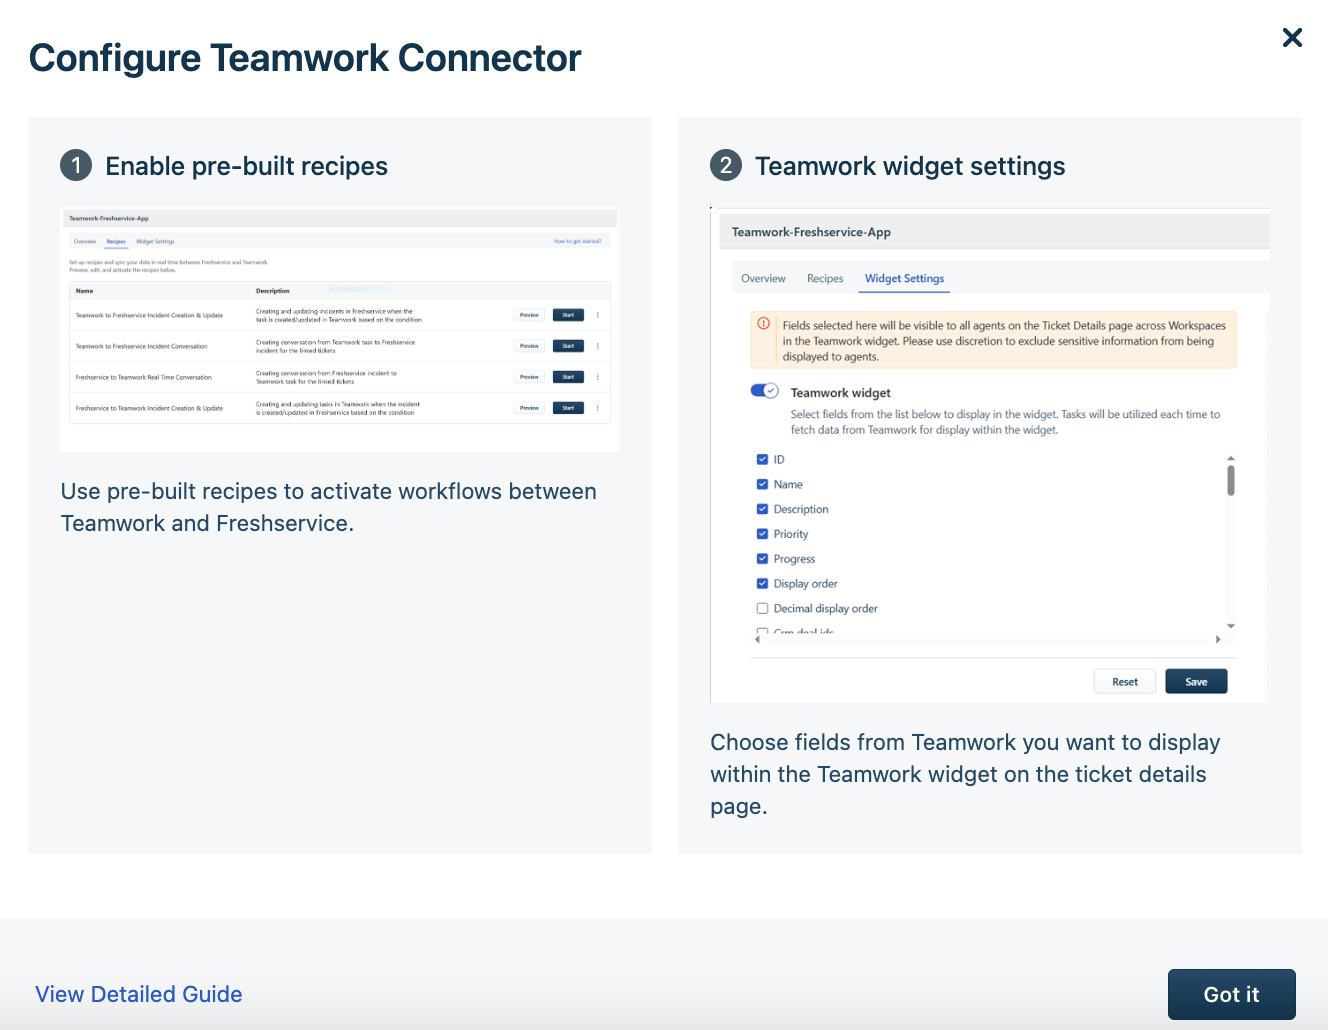Click the Got it button
This screenshot has height=1030, width=1328.
(x=1231, y=994)
